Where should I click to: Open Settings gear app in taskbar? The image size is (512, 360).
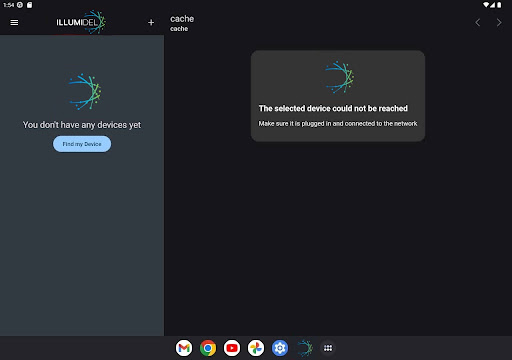(280, 348)
